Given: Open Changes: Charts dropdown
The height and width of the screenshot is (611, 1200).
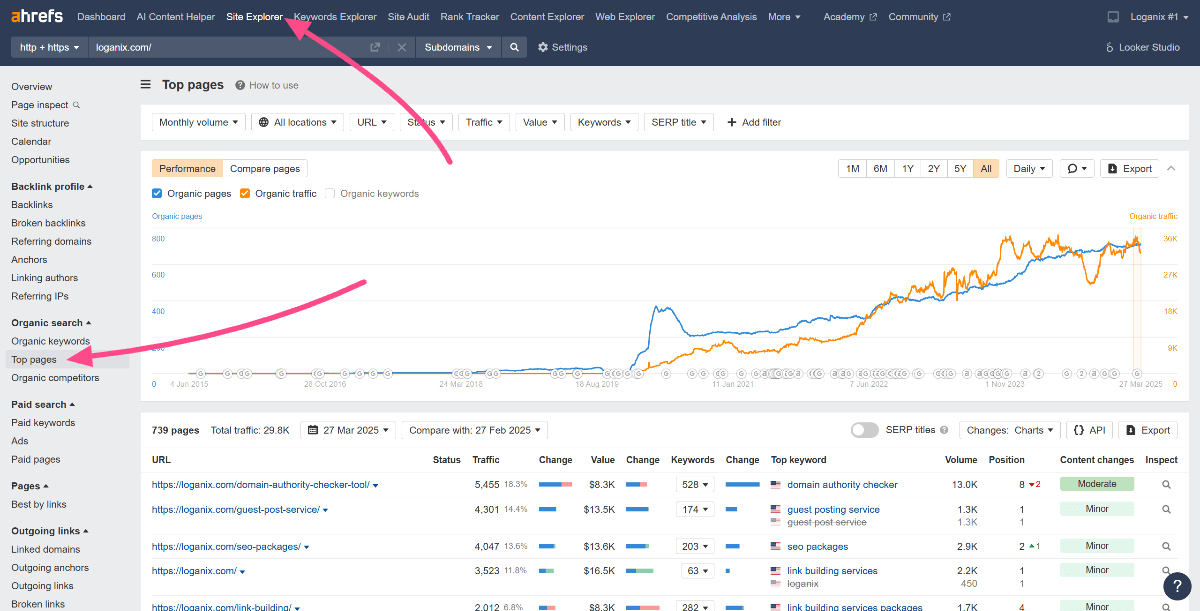Looking at the screenshot, I should (x=1009, y=430).
